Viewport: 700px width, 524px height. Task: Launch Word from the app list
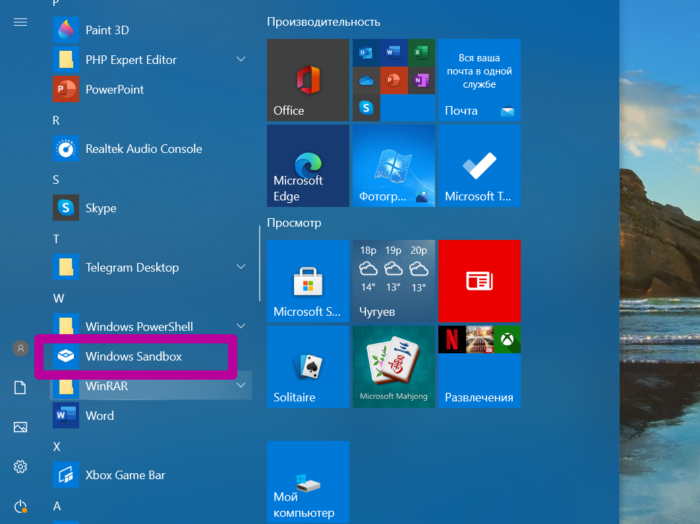99,415
